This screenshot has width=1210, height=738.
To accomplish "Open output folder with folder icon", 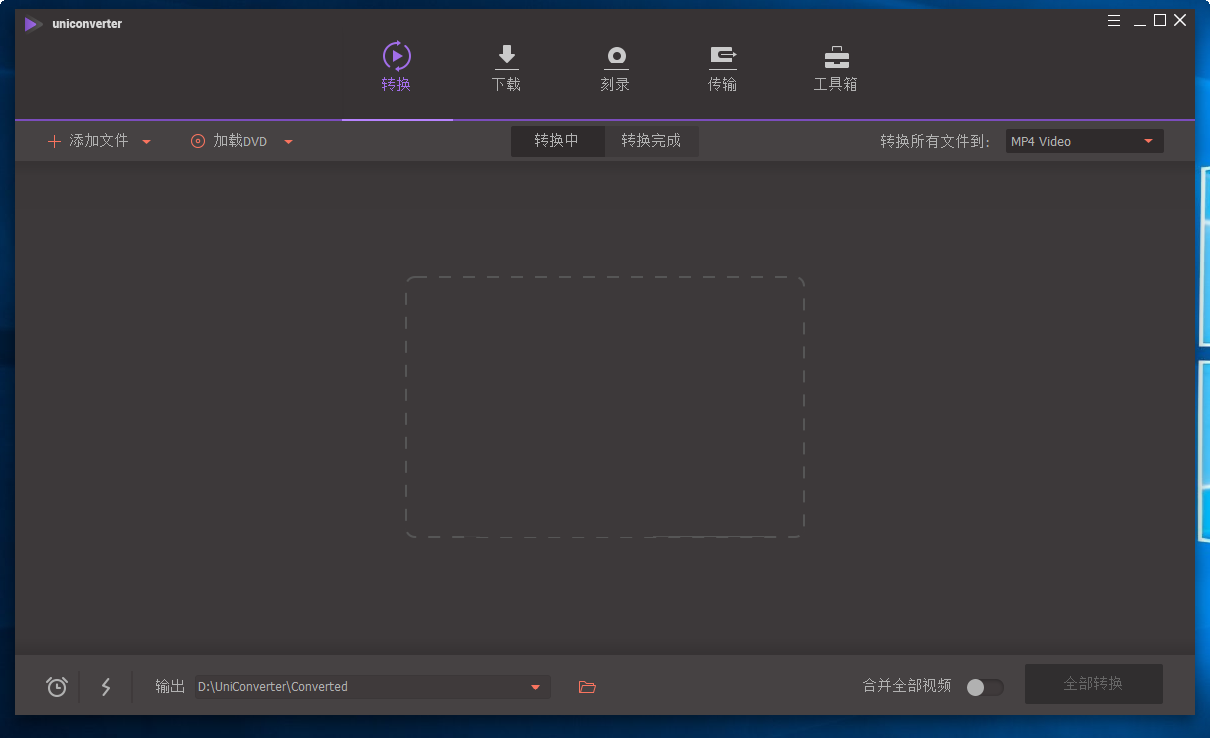I will click(587, 687).
